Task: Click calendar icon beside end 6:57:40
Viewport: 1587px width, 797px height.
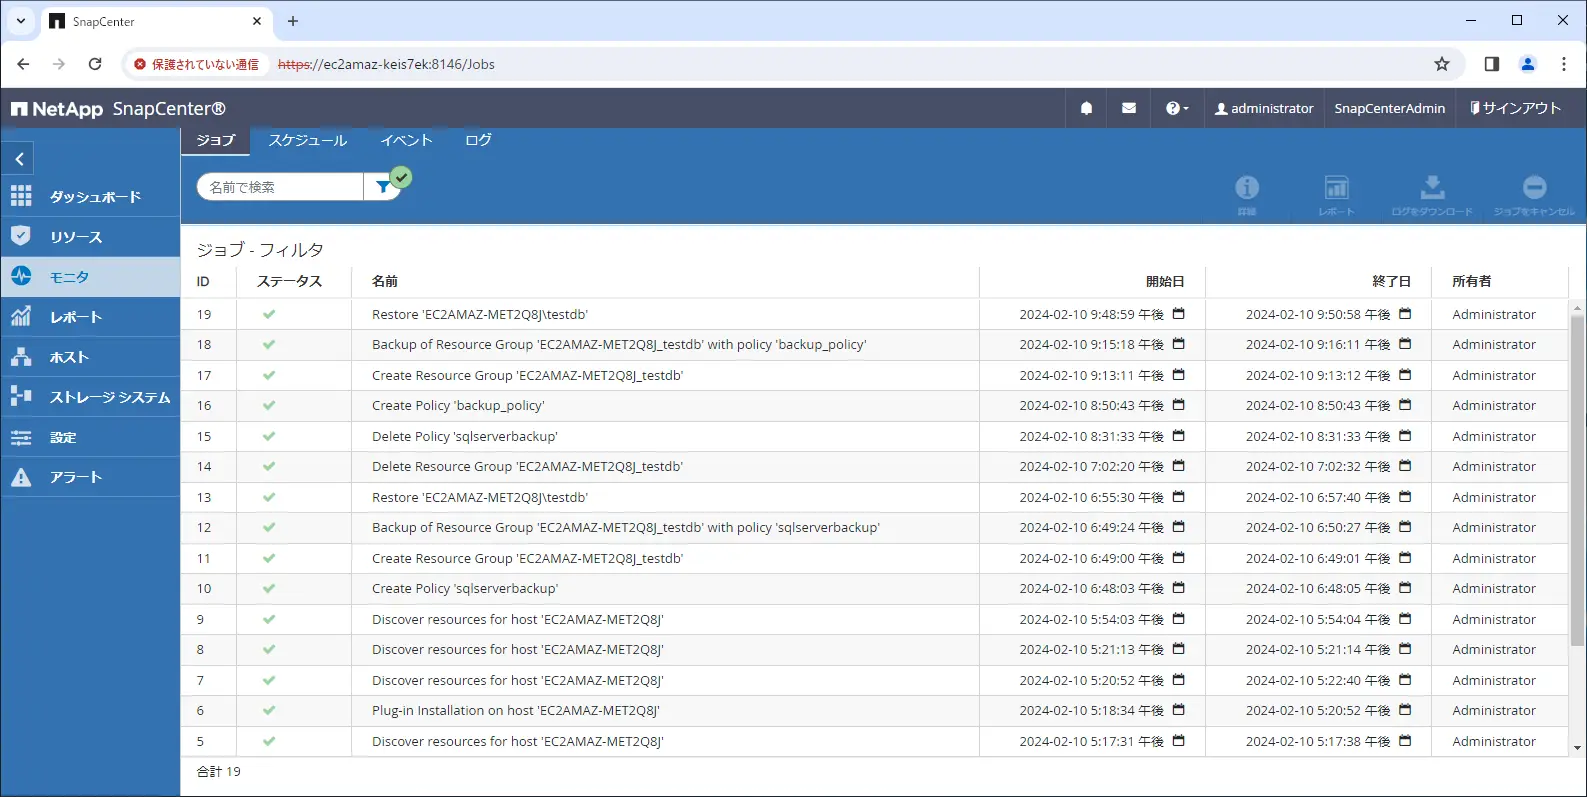Action: [x=1405, y=497]
